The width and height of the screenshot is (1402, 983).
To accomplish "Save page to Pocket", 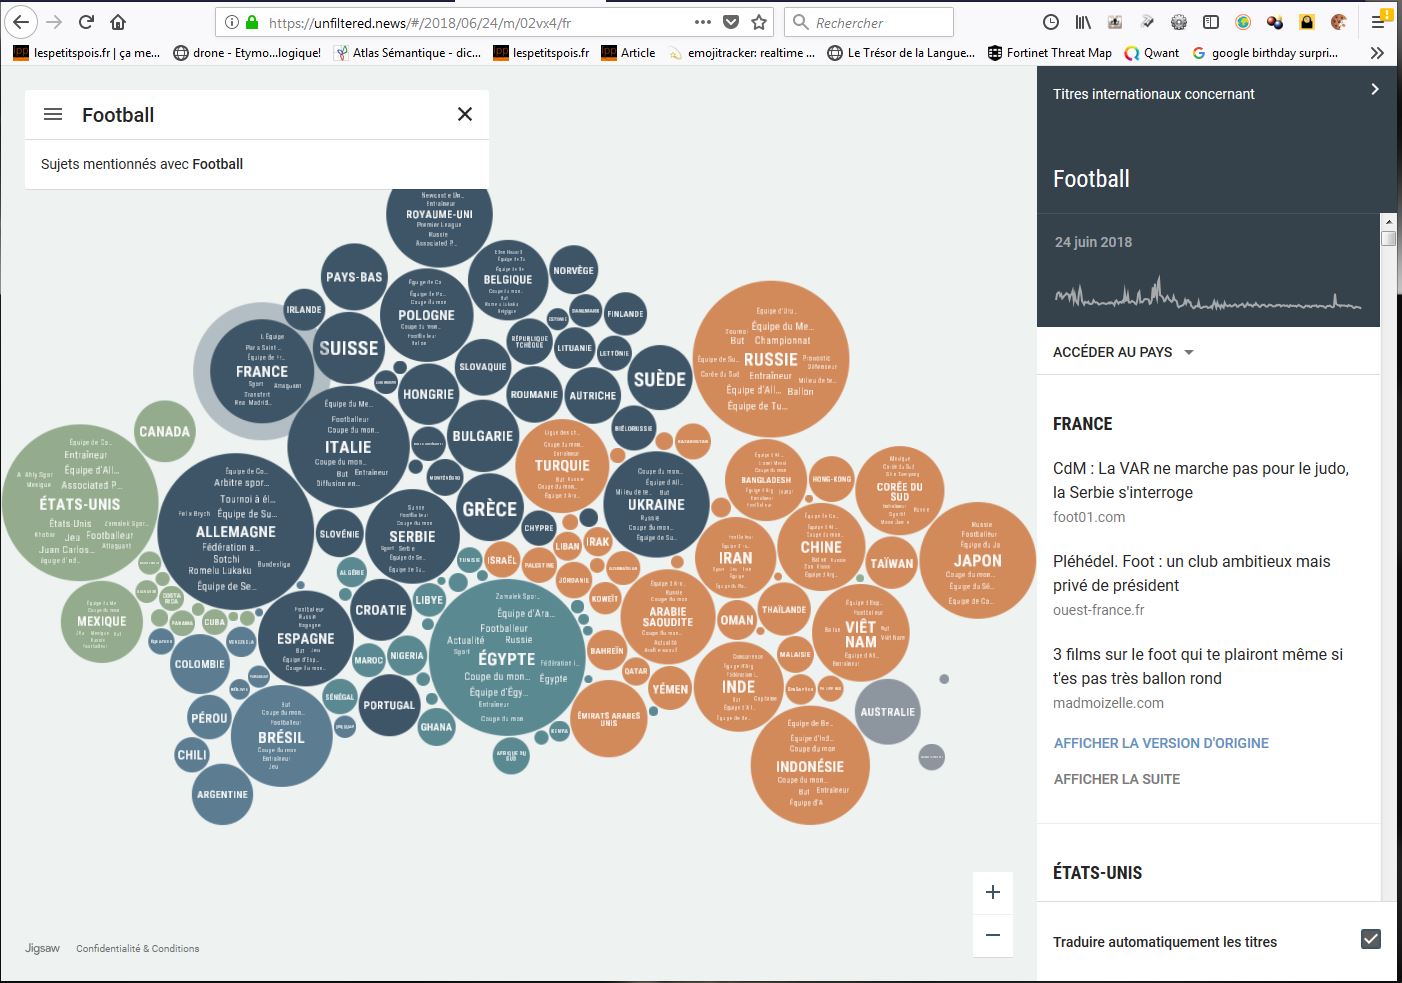I will coord(731,22).
